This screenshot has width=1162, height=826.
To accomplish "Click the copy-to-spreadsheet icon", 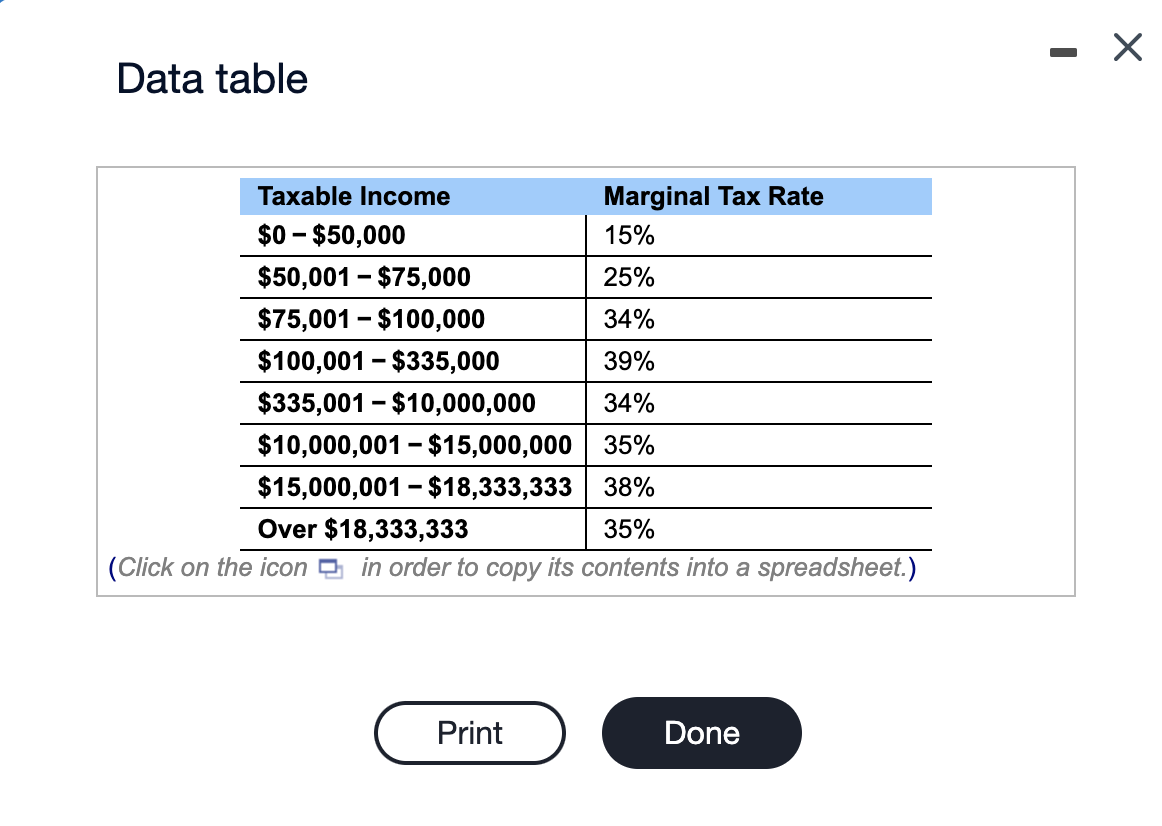I will point(329,567).
